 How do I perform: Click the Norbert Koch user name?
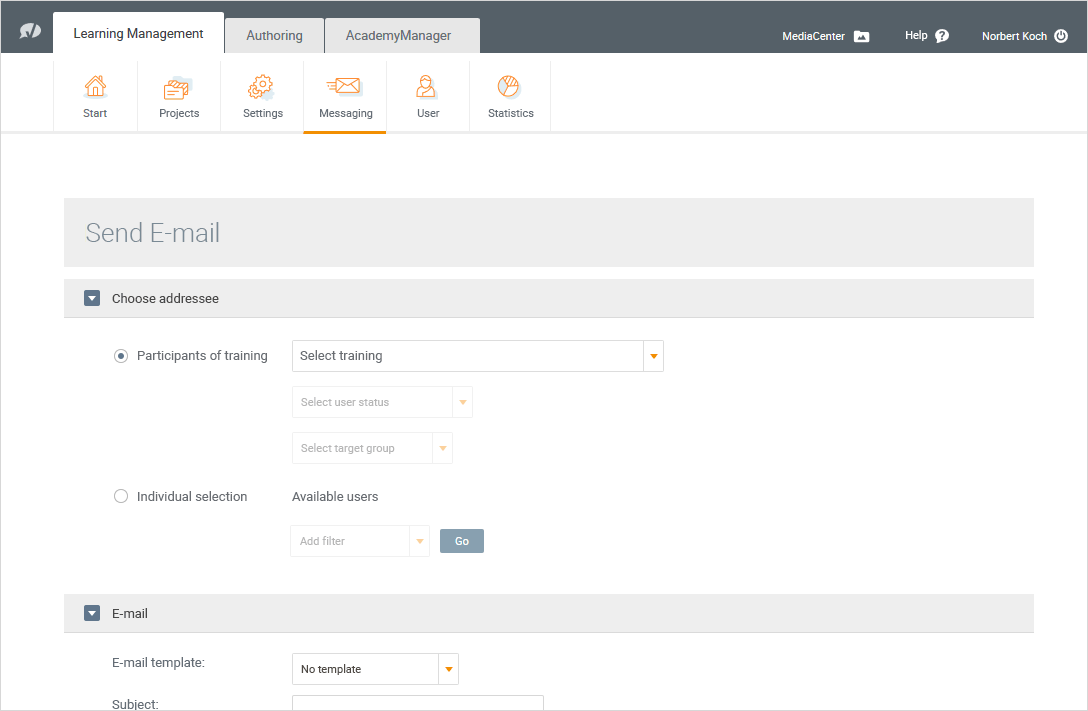tap(1014, 36)
